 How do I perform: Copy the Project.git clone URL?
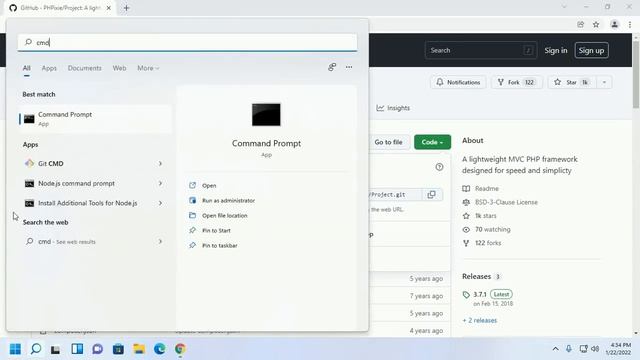pyautogui.click(x=431, y=194)
